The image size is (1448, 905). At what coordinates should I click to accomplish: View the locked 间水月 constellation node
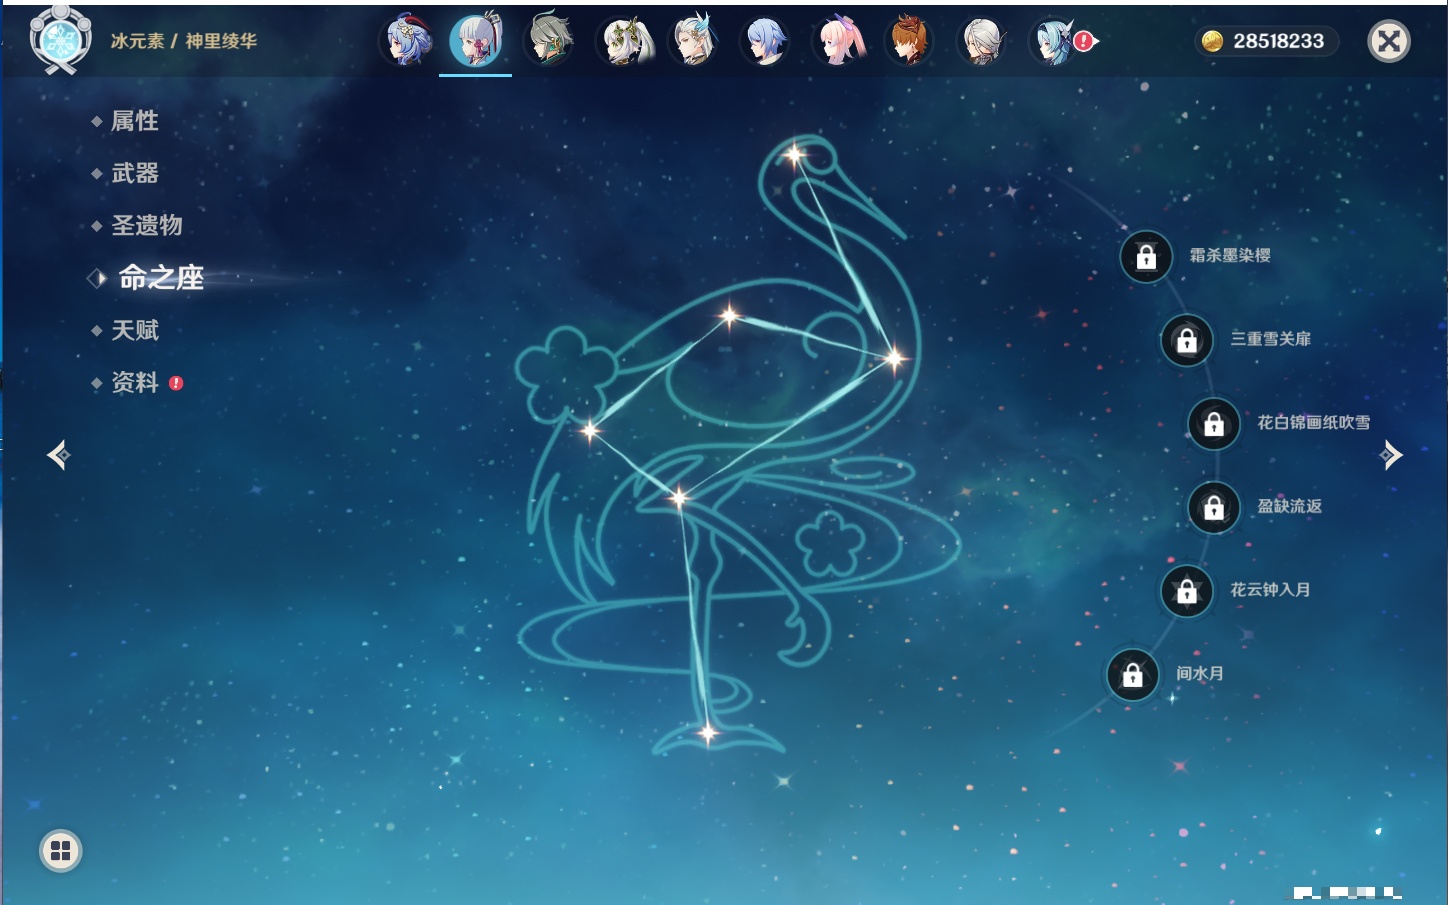(1132, 675)
